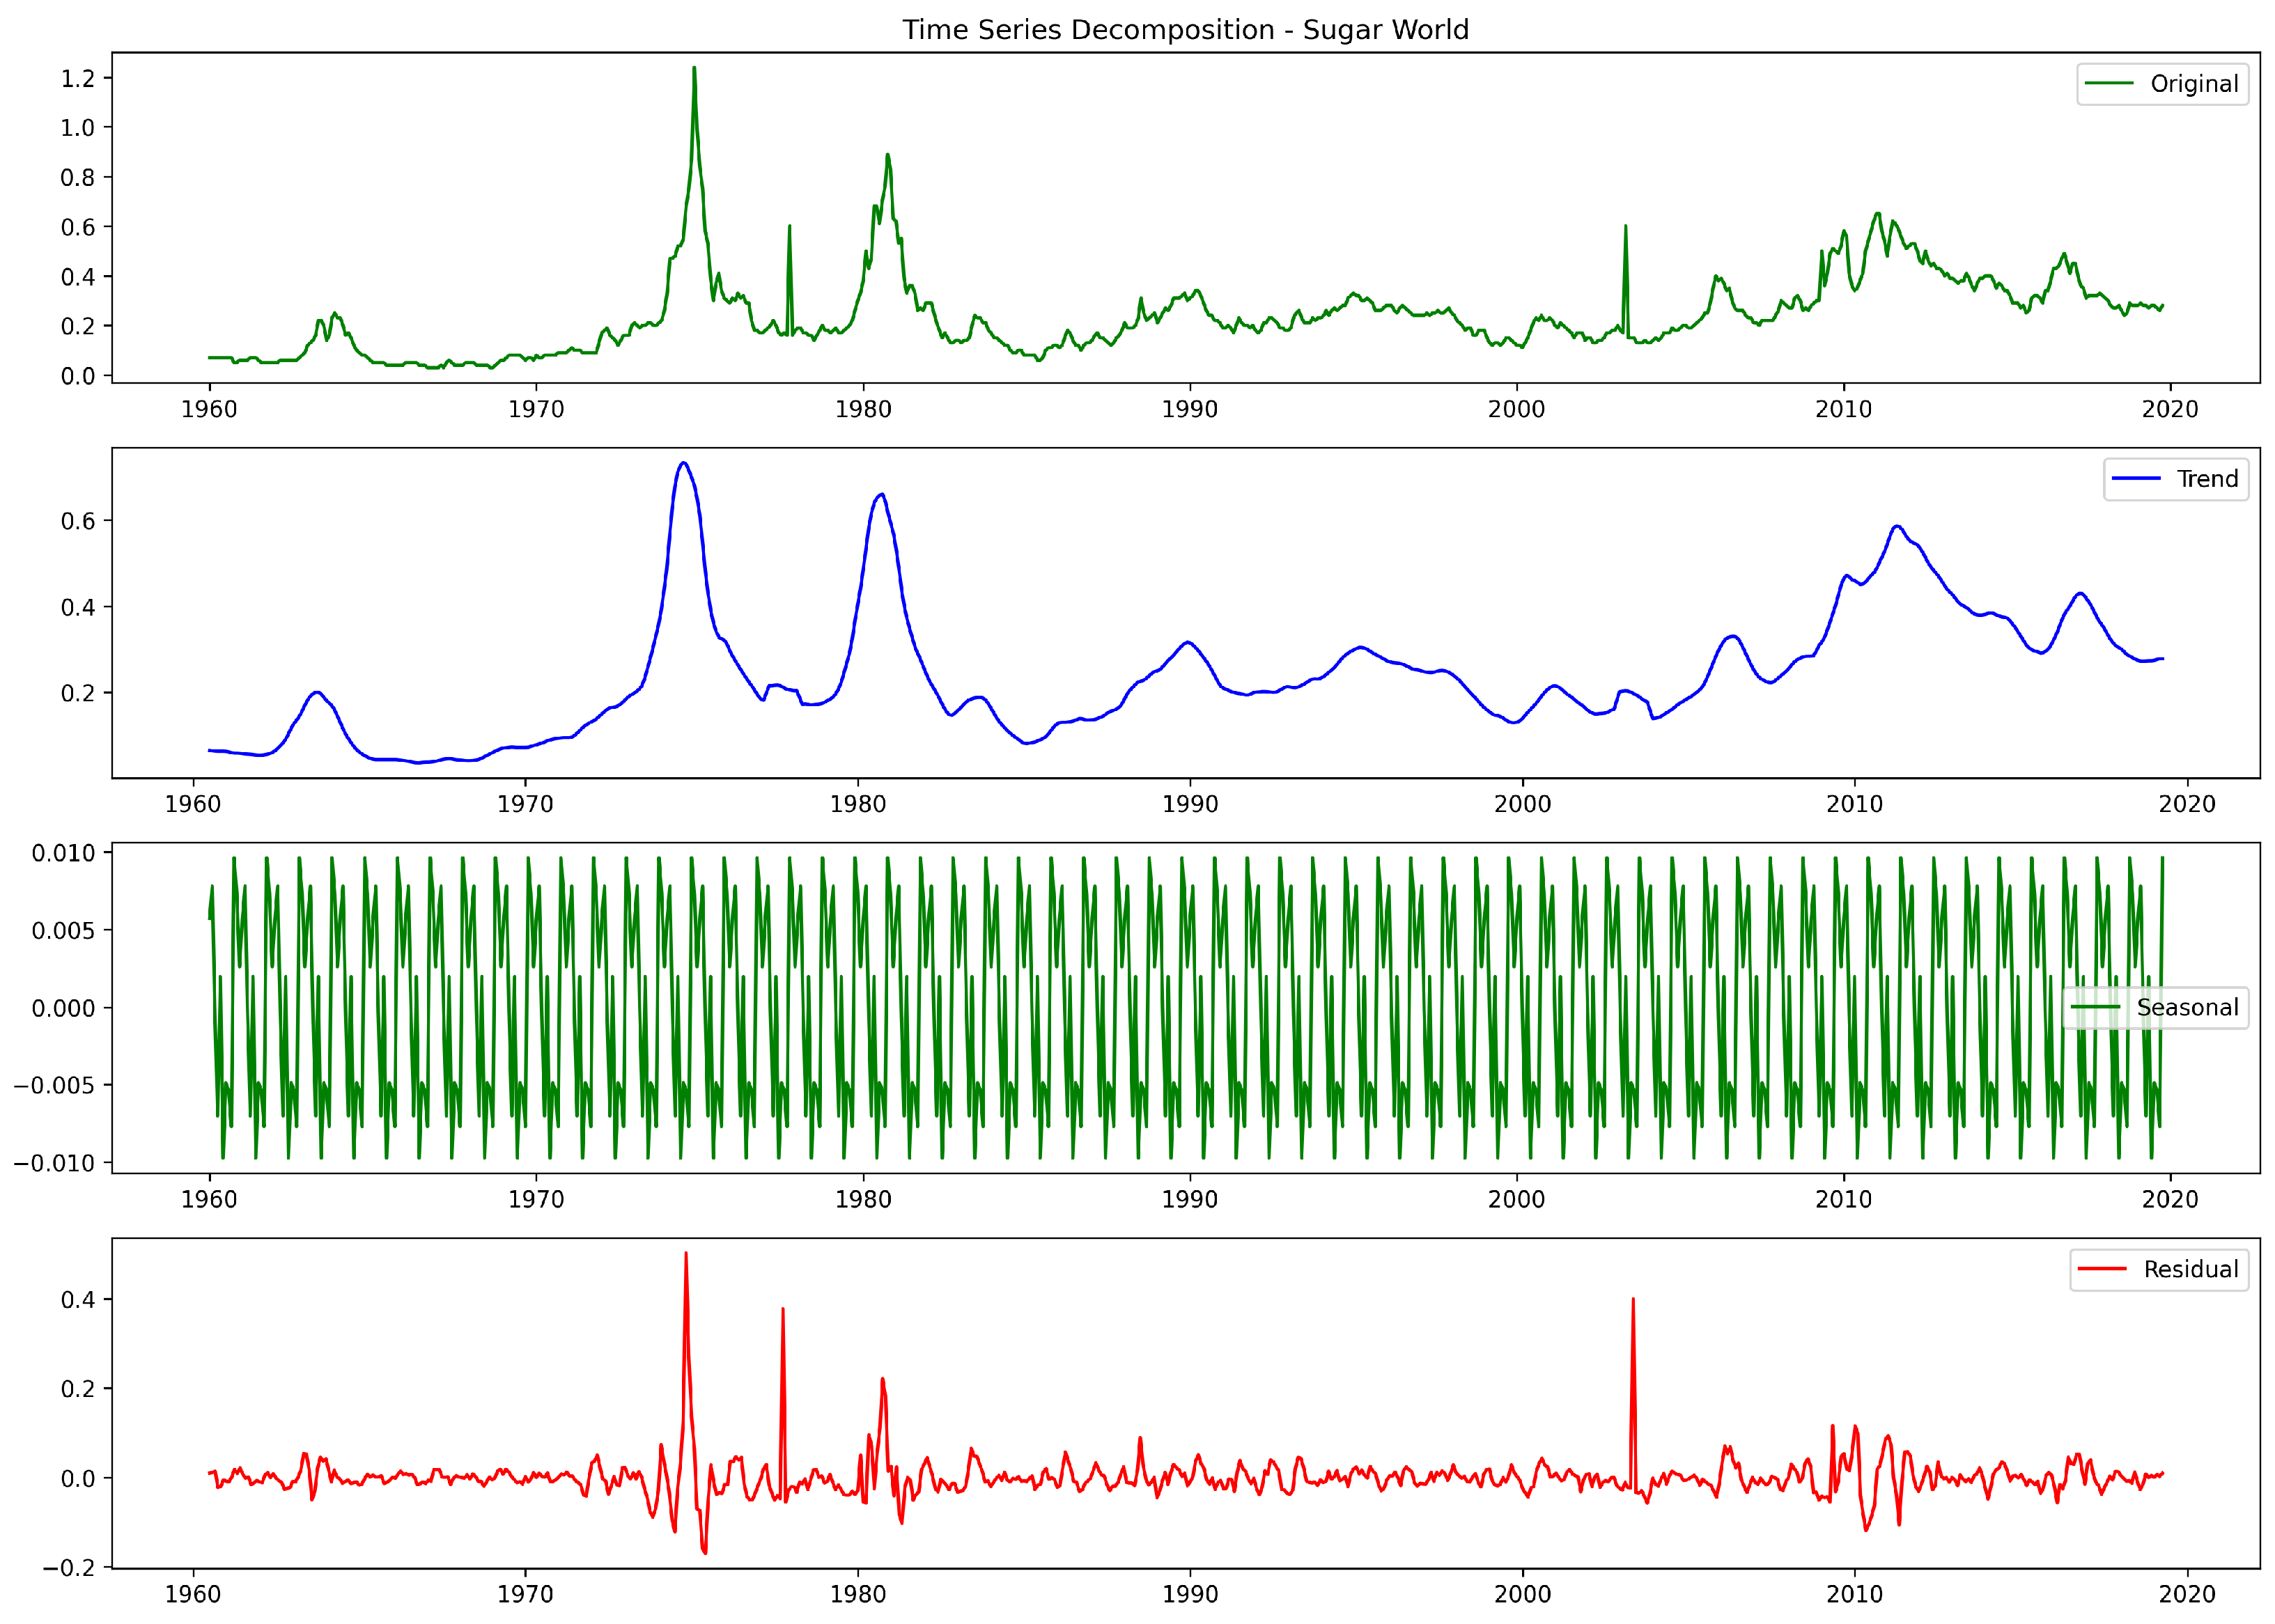2275x1624 pixels.
Task: Click the 0.6 y-axis label of Trend plot
Action: pyautogui.click(x=78, y=521)
